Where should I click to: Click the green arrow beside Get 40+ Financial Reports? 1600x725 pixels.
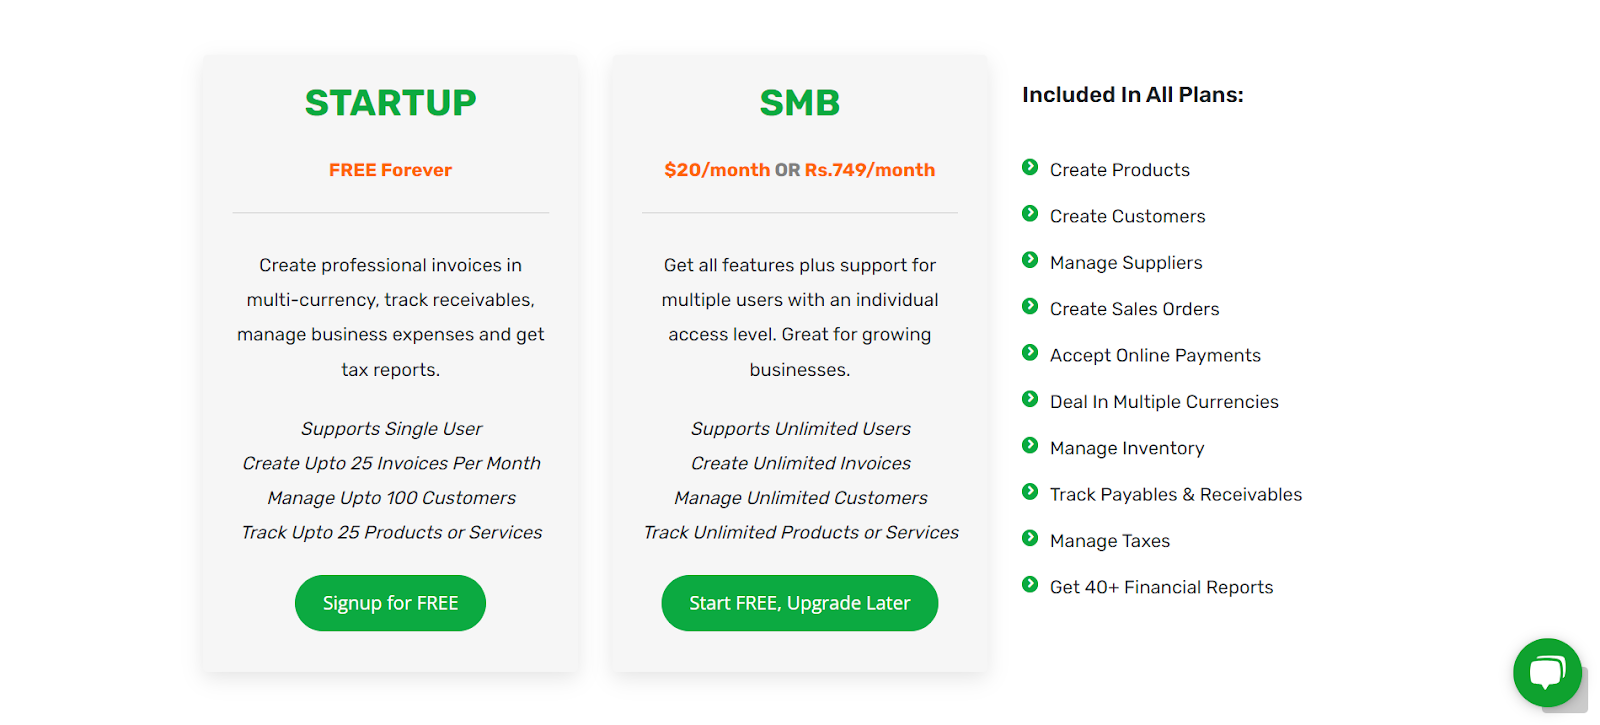pyautogui.click(x=1029, y=585)
